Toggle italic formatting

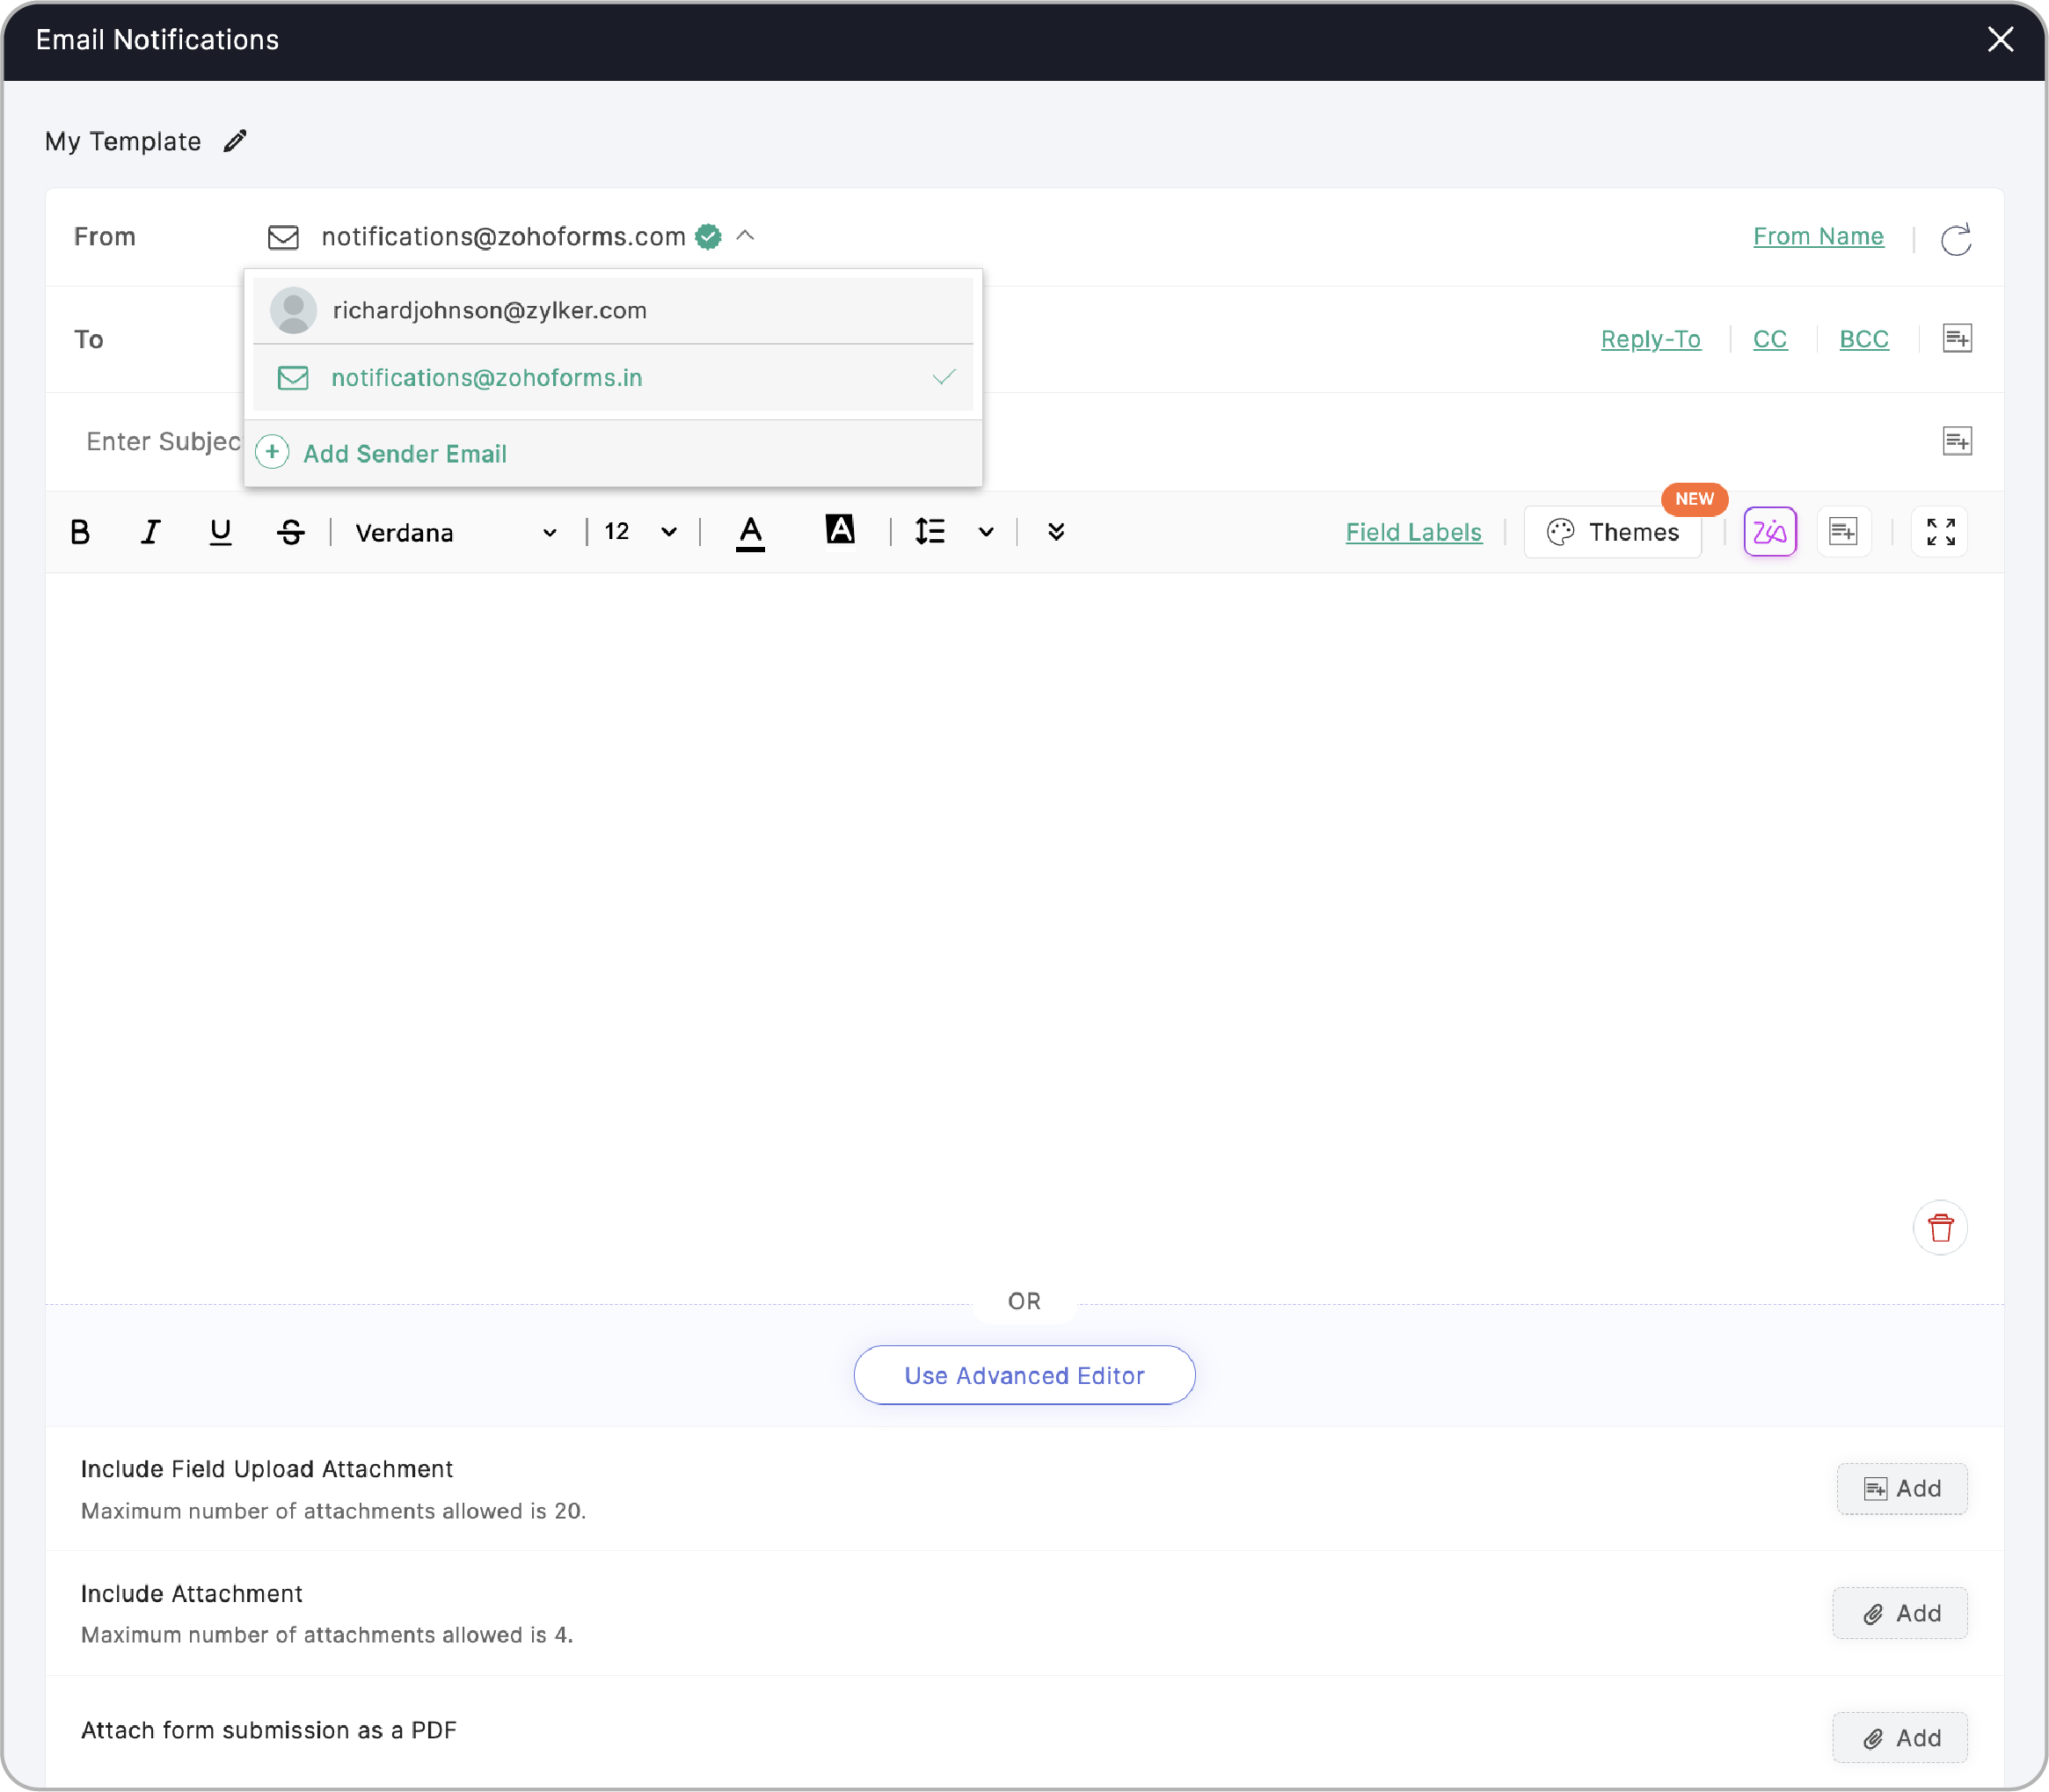click(150, 532)
